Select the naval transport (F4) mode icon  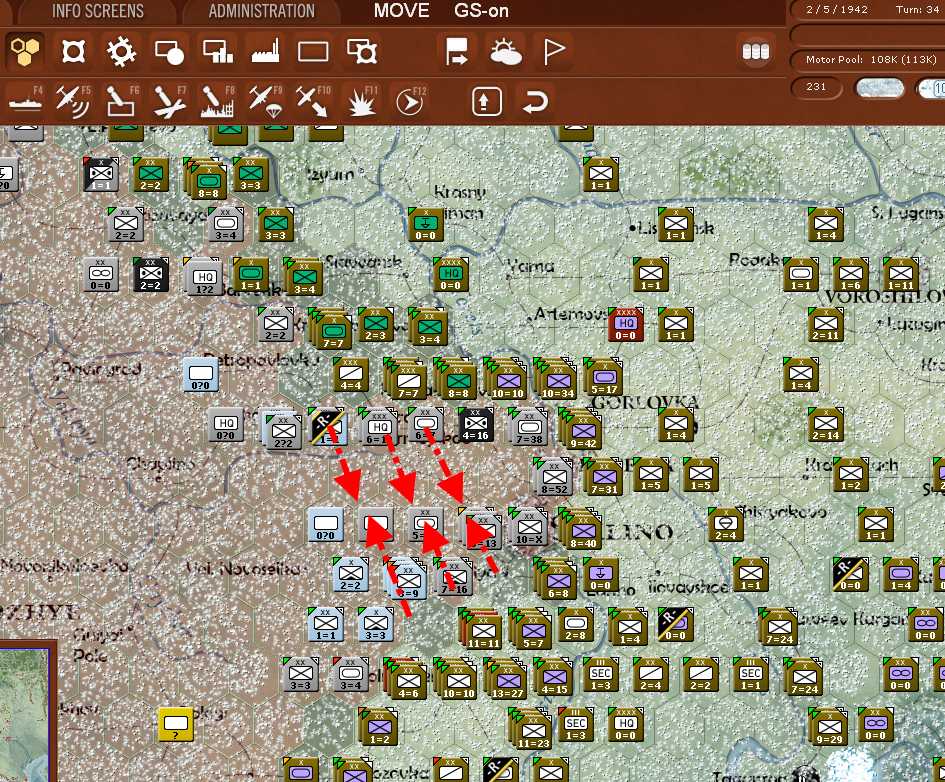(27, 101)
